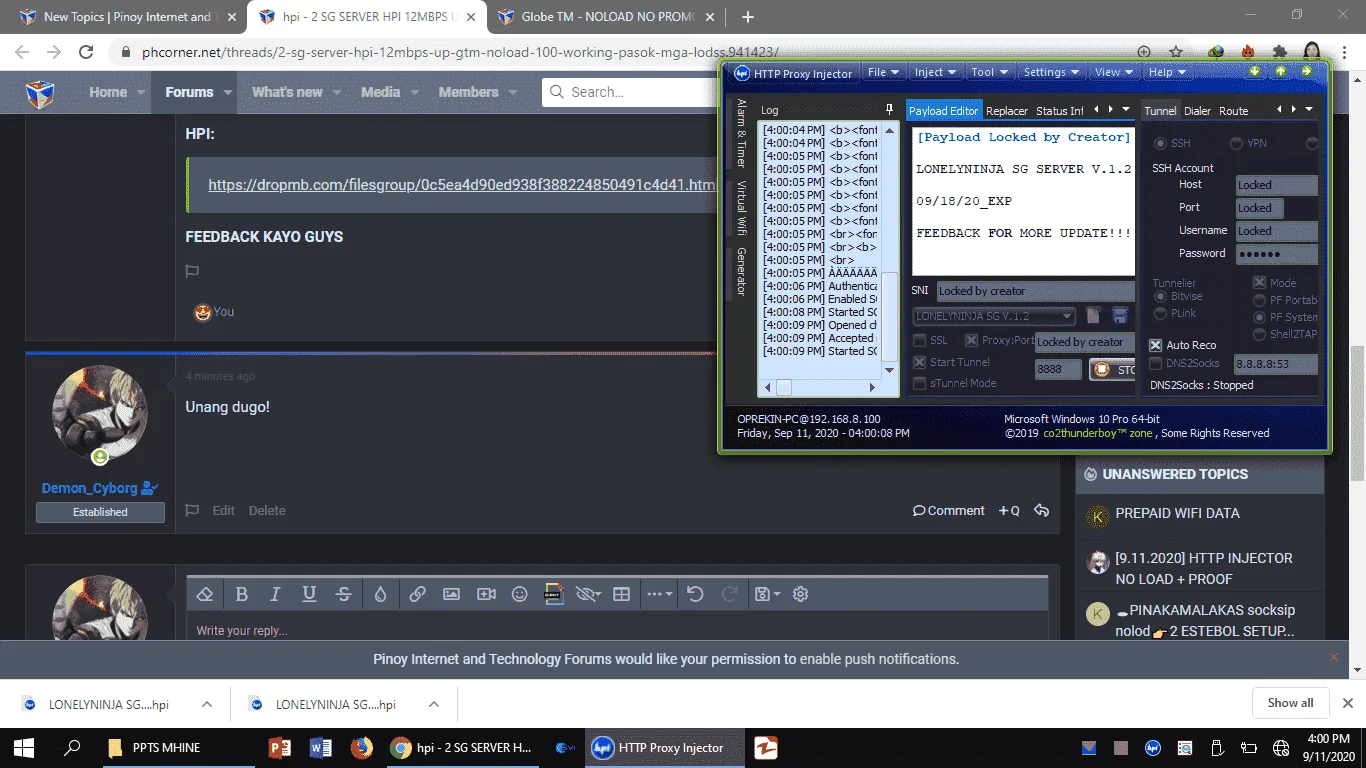Open the text color droplet tool

coord(380,594)
